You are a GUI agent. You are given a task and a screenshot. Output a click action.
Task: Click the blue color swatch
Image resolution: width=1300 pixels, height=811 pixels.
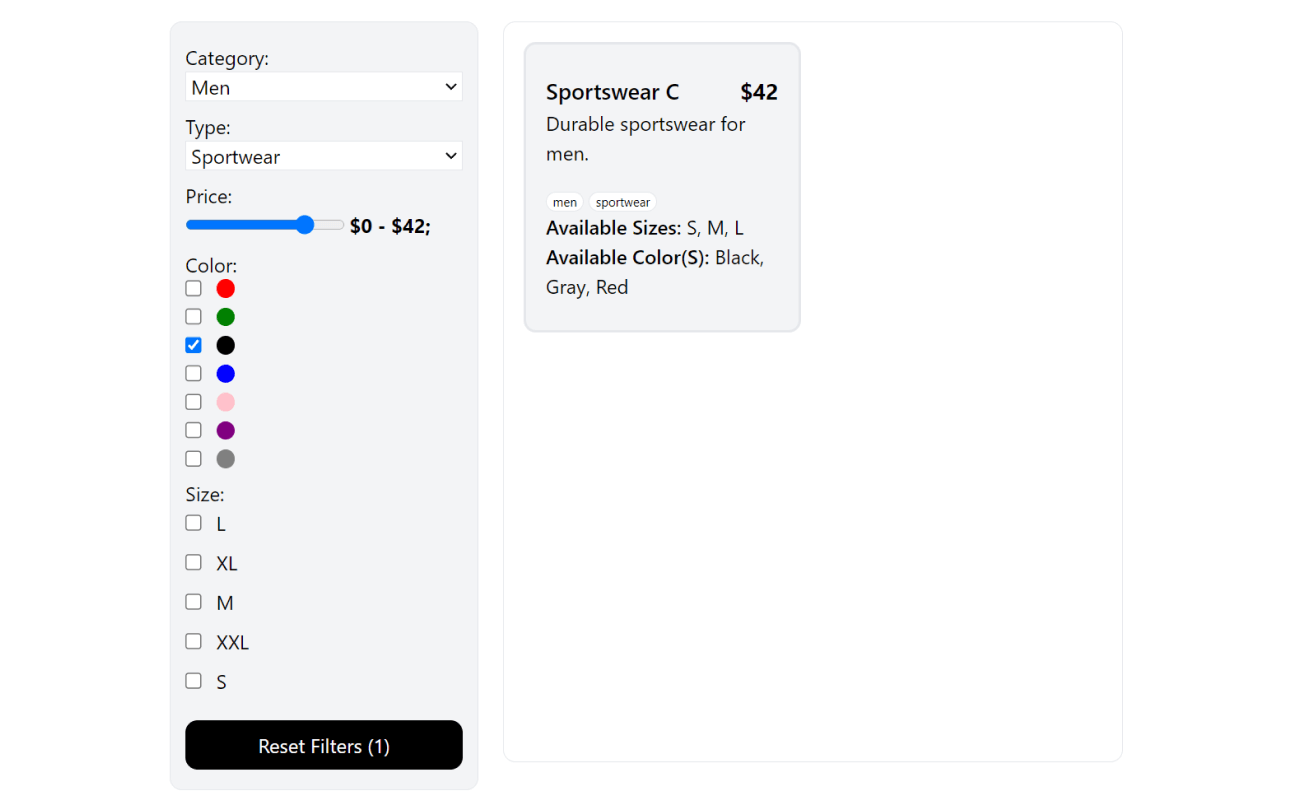[x=226, y=374]
